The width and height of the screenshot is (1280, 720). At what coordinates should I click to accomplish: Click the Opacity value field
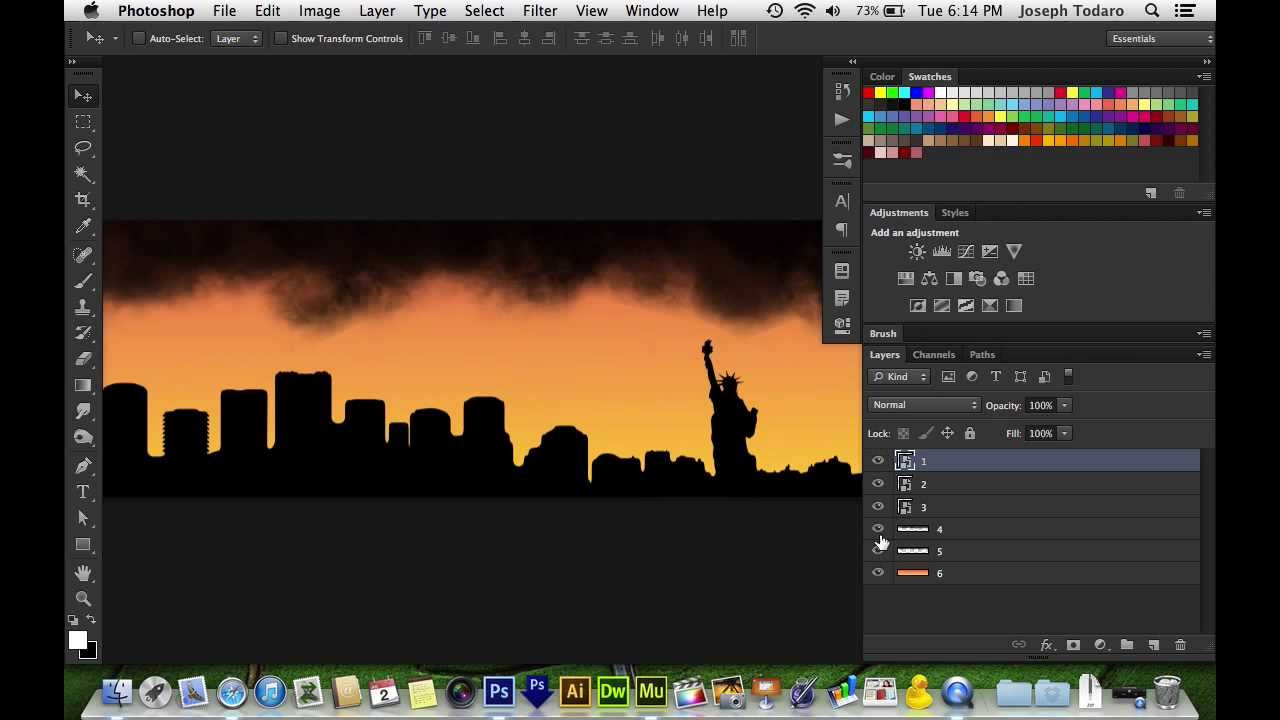1040,405
